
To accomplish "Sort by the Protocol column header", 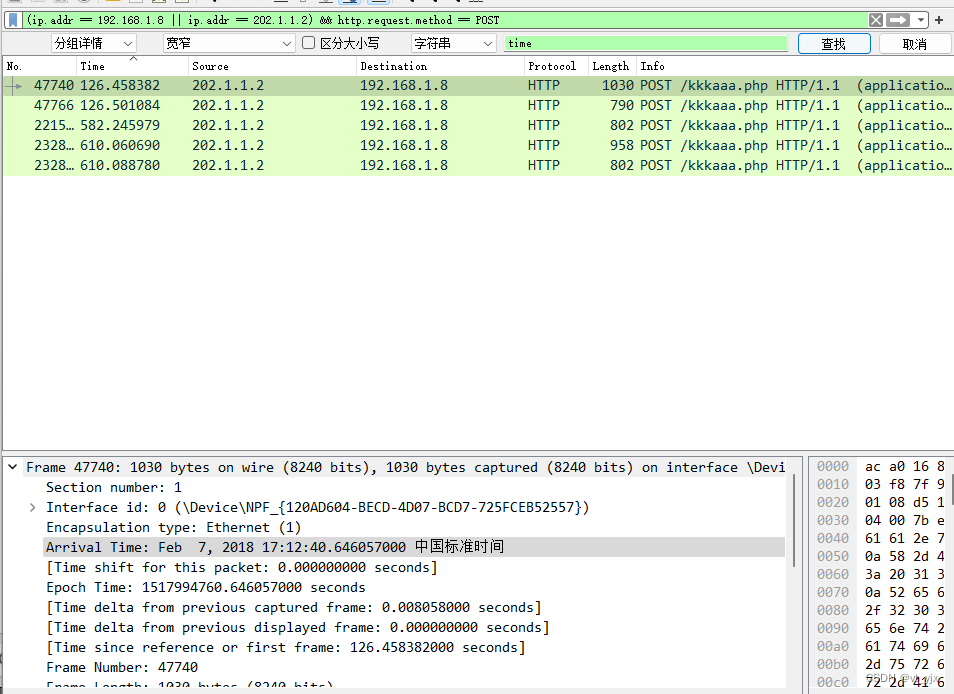I will (556, 66).
